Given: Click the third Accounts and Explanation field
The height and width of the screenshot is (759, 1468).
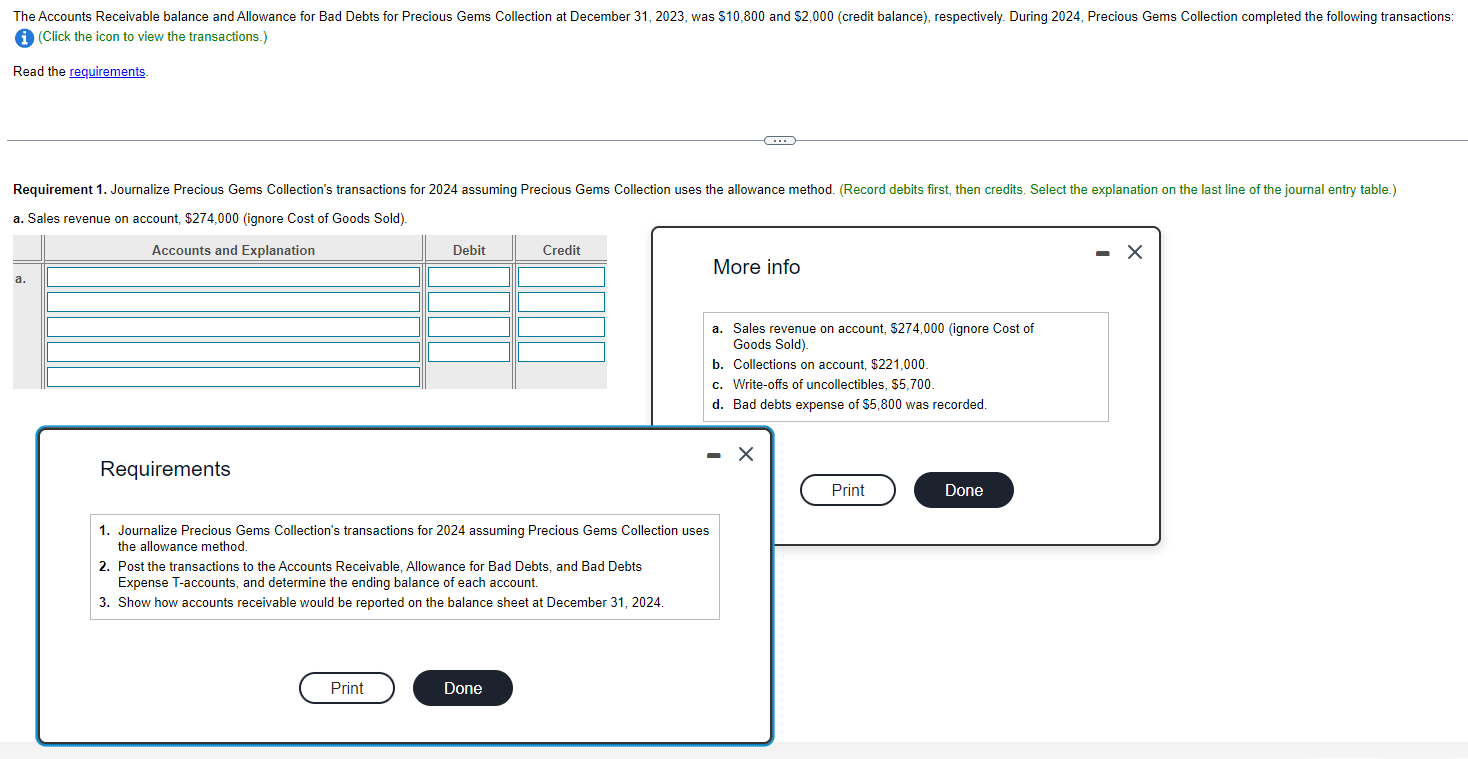Looking at the screenshot, I should click(x=232, y=326).
